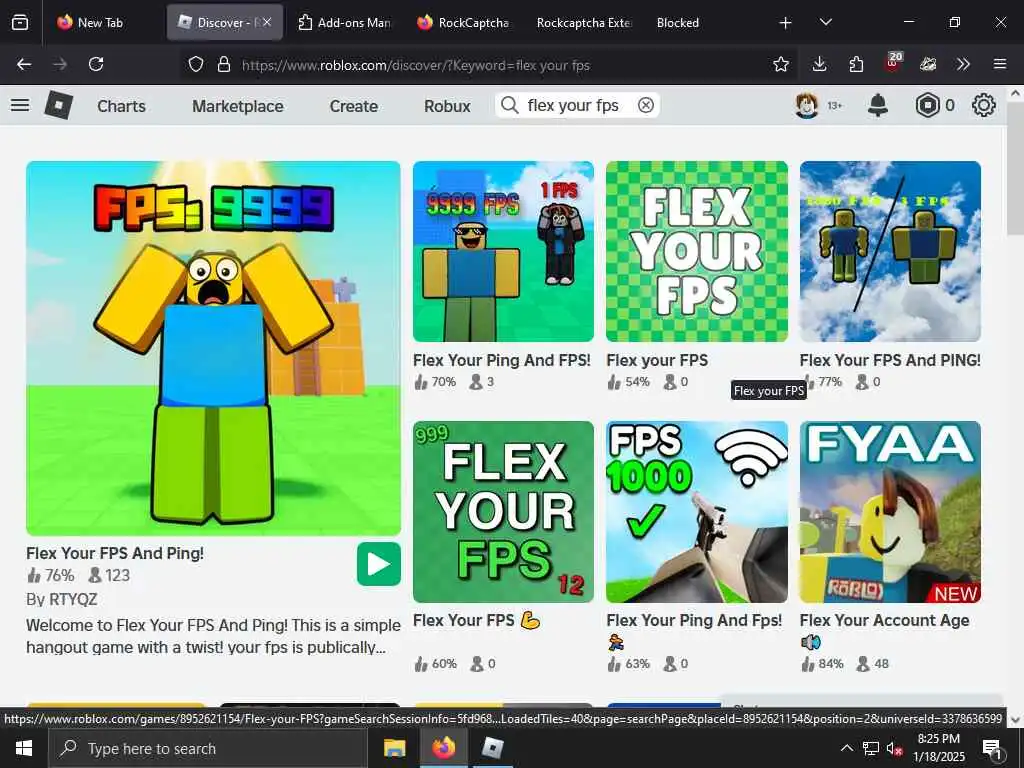This screenshot has width=1024, height=768.
Task: Open the Robux balance icon
Action: point(927,105)
